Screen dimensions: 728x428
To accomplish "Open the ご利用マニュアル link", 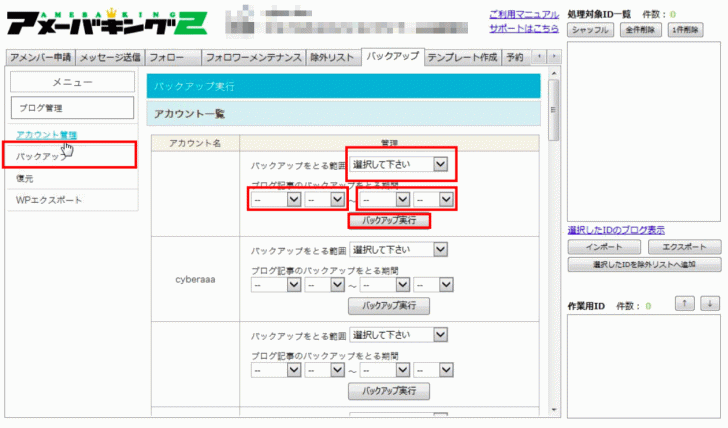I will click(x=523, y=15).
